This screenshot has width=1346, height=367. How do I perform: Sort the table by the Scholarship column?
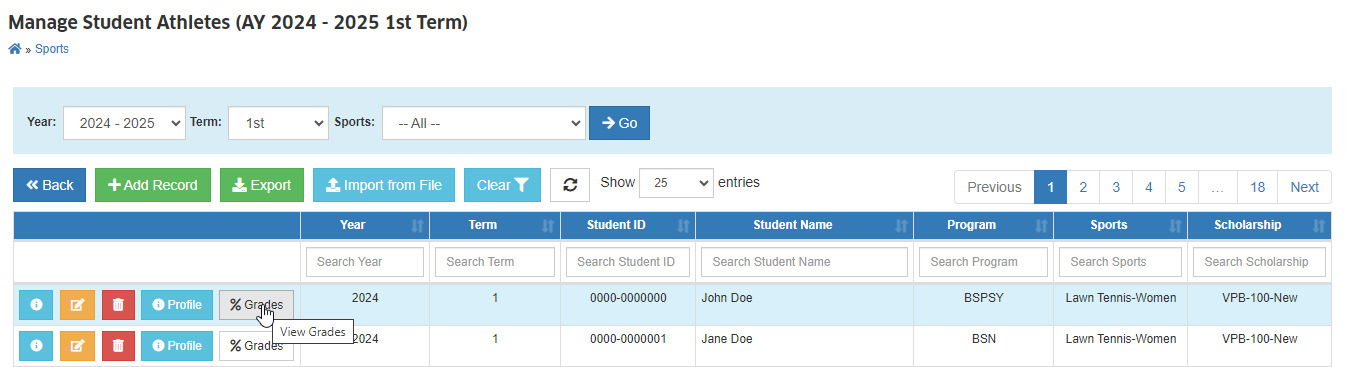point(1259,225)
